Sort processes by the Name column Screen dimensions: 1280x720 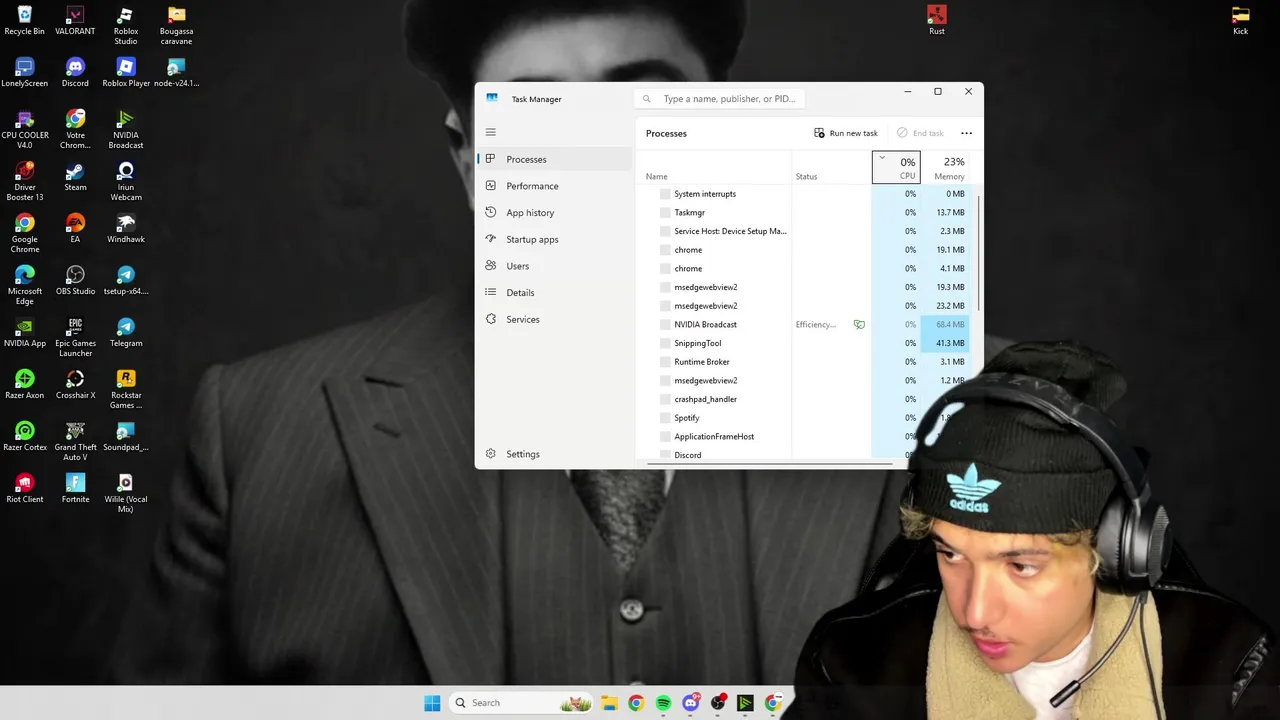click(x=714, y=168)
